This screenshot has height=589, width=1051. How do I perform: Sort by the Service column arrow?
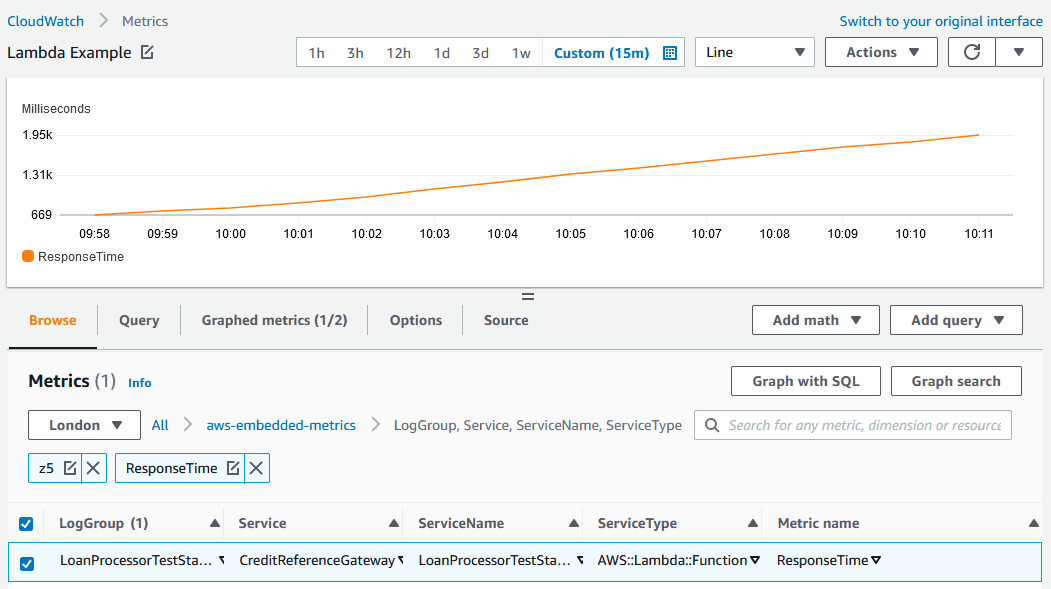(x=394, y=523)
